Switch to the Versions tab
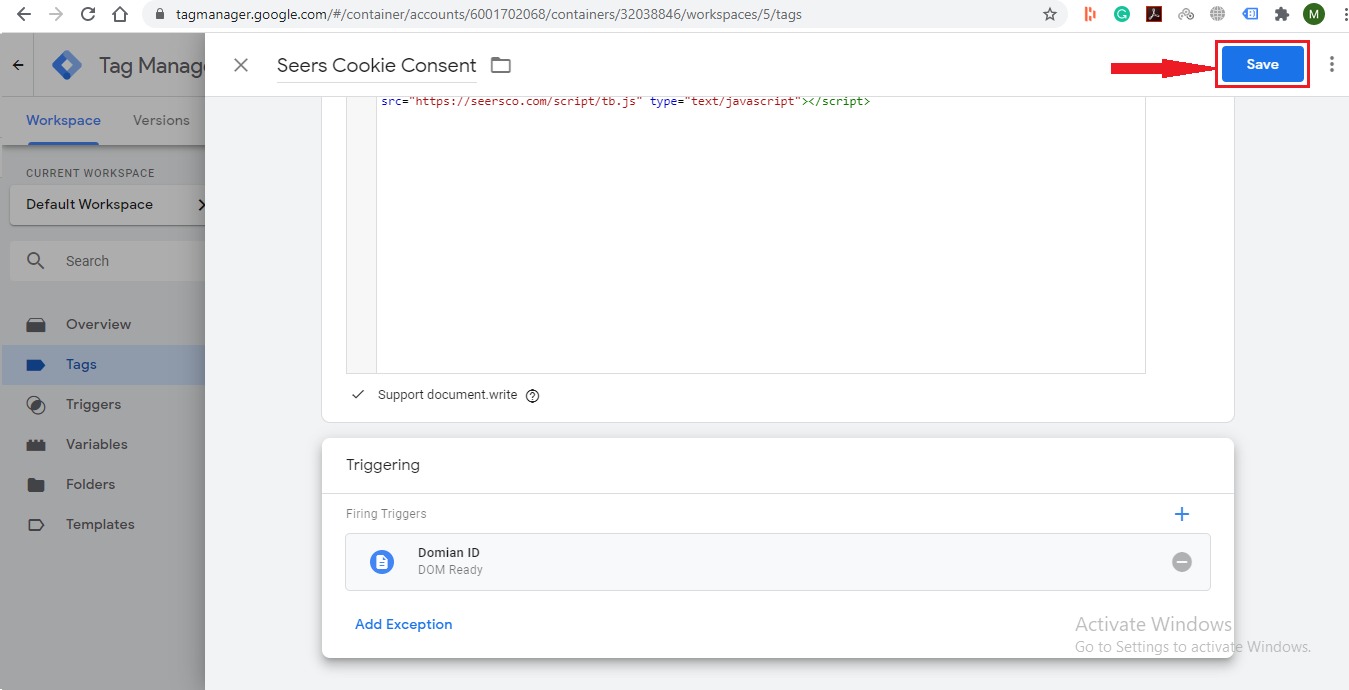The image size is (1349, 690). [161, 120]
